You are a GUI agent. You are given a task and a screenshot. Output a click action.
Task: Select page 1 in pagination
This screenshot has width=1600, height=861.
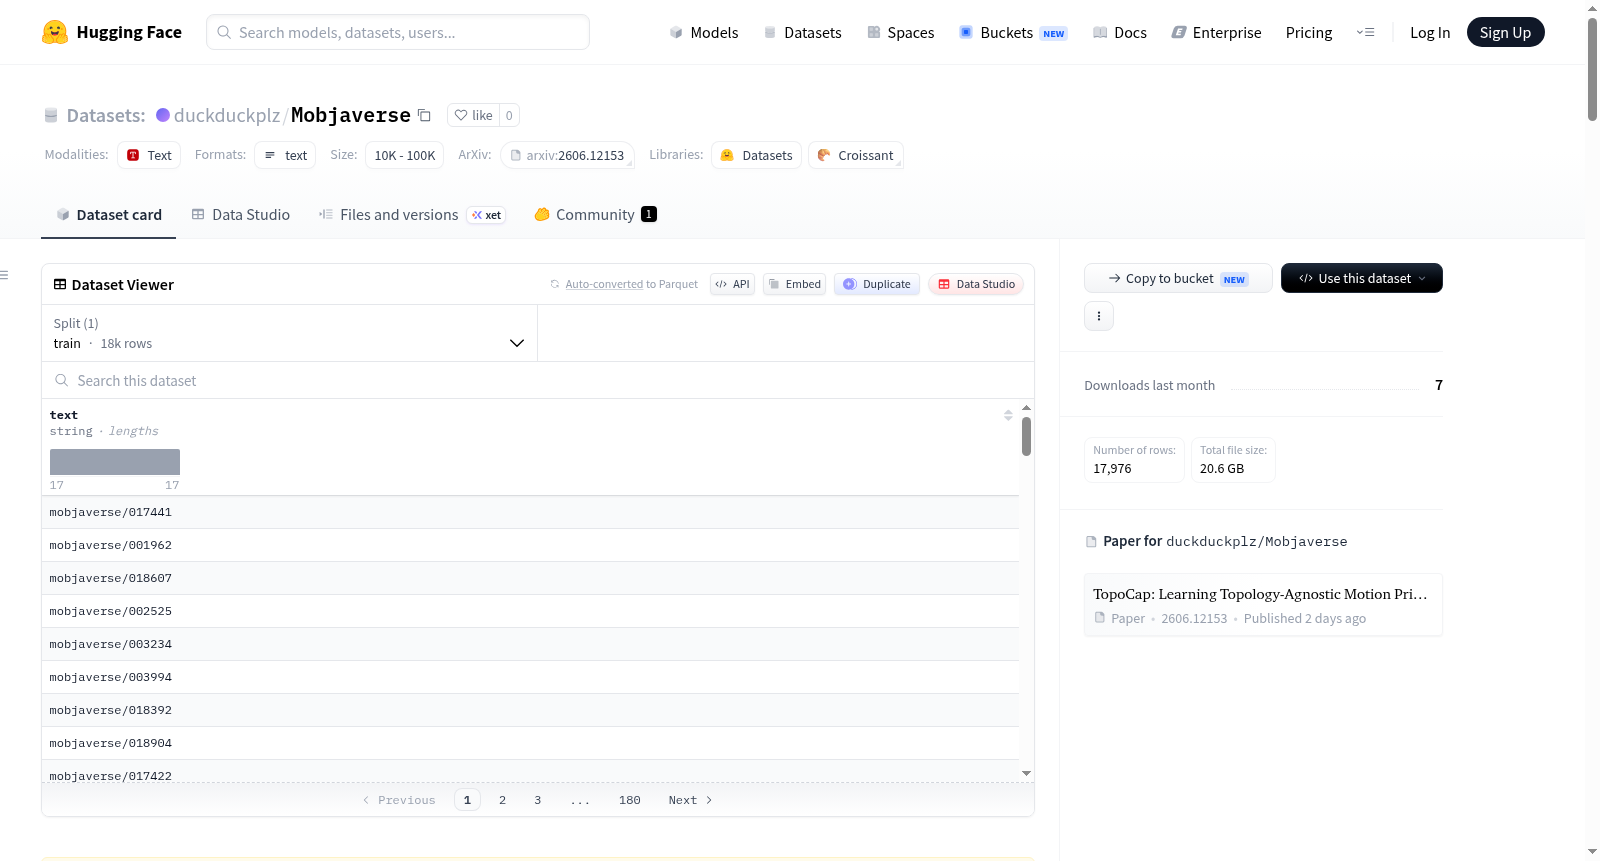(467, 800)
